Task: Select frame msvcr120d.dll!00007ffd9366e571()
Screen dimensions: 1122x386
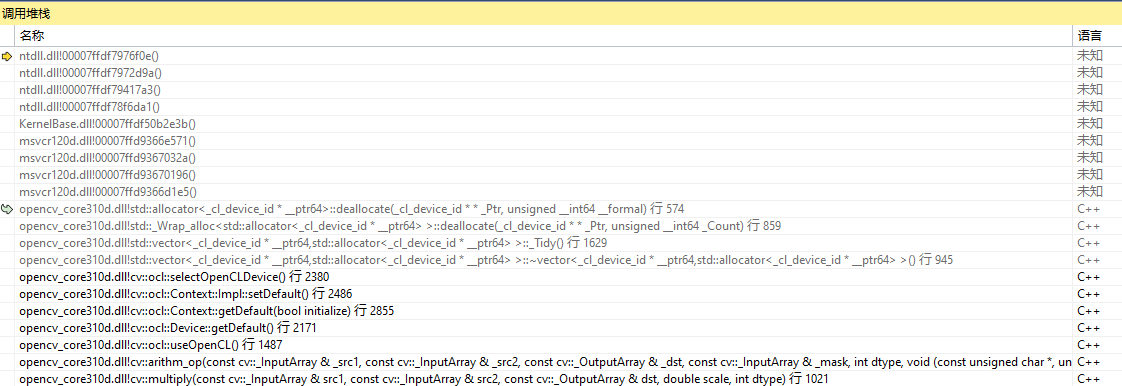Action: pos(107,141)
